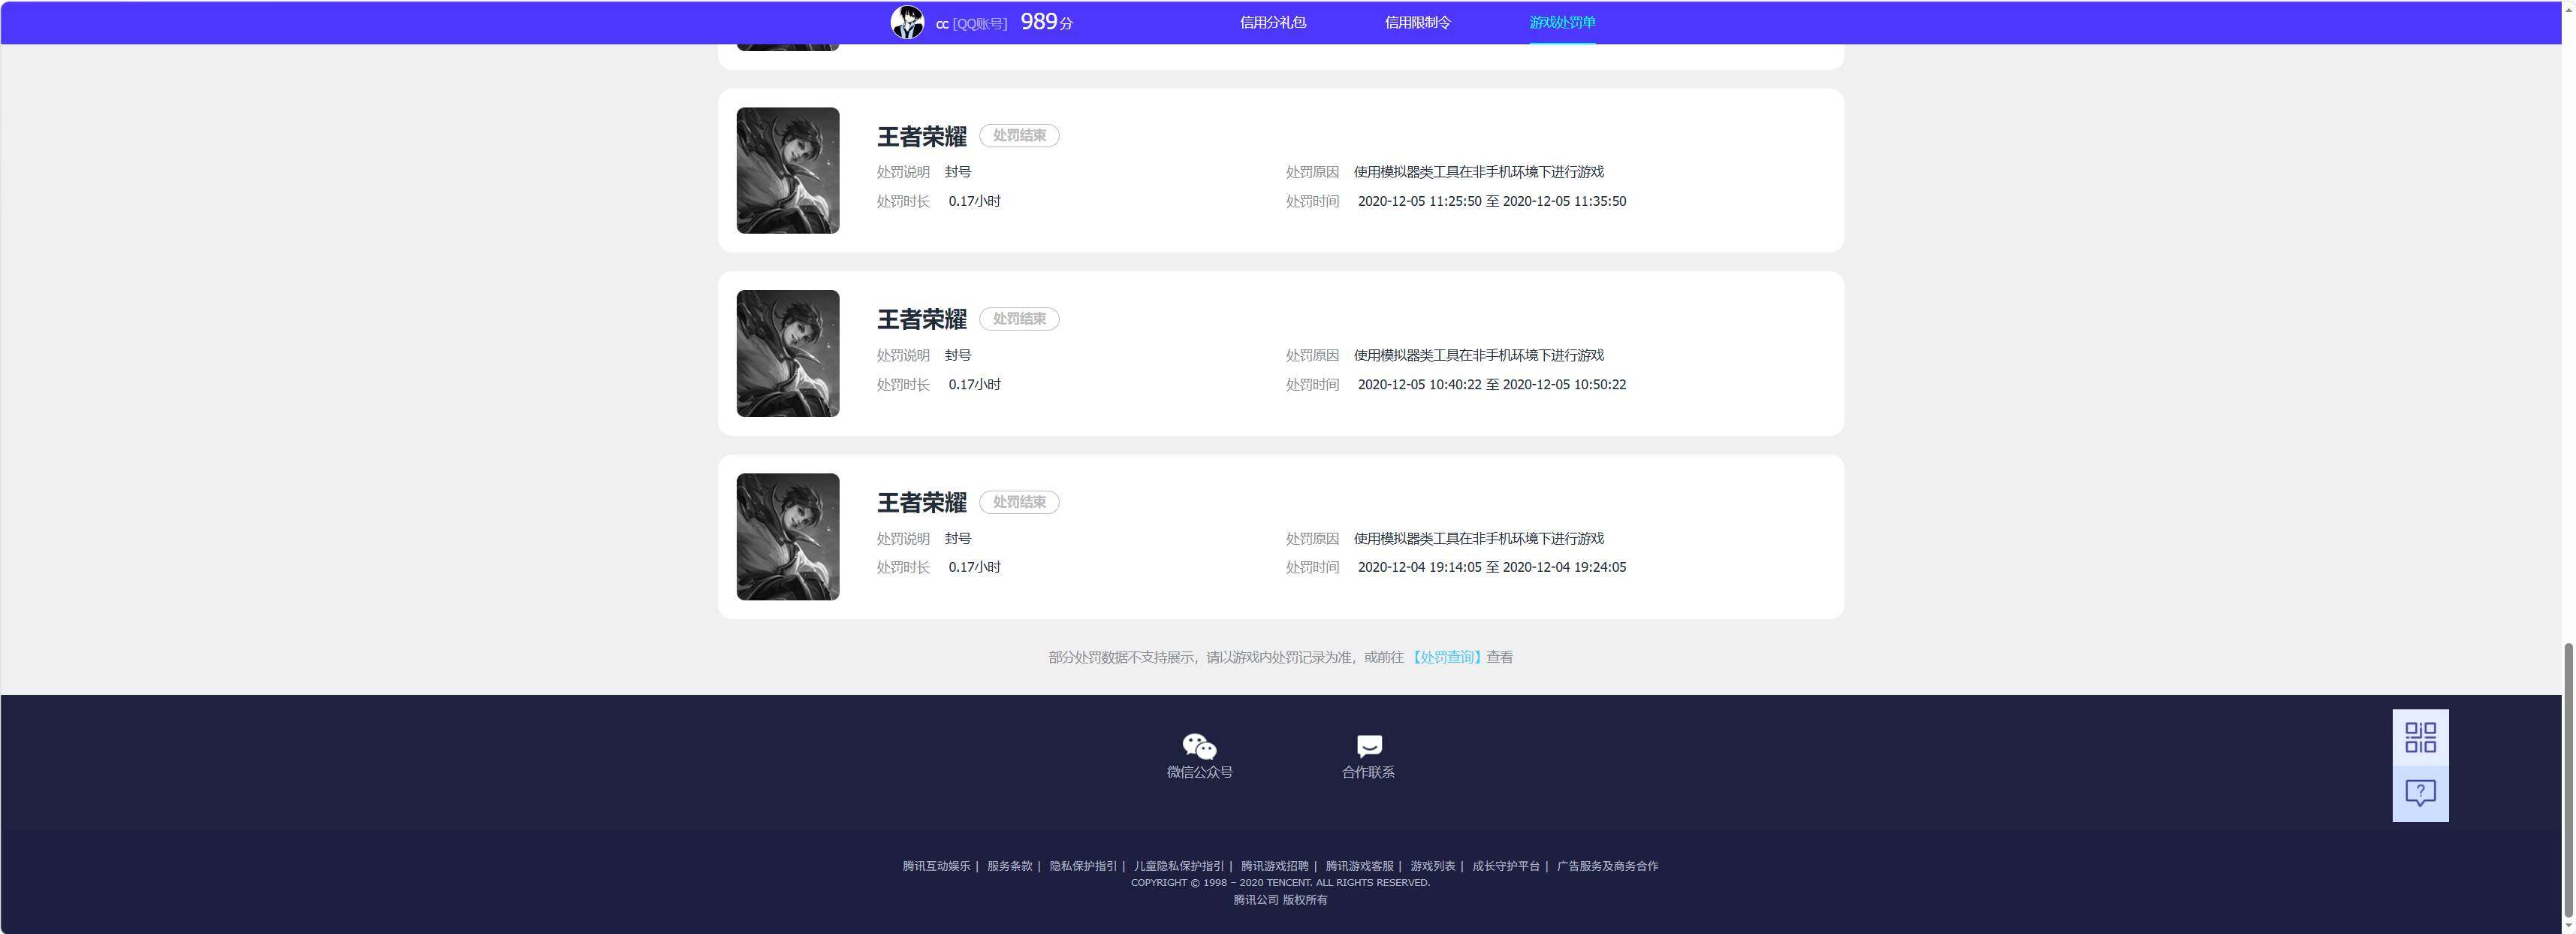The width and height of the screenshot is (2576, 934).
Task: Open the cooperation contact chat icon
Action: [x=1369, y=746]
